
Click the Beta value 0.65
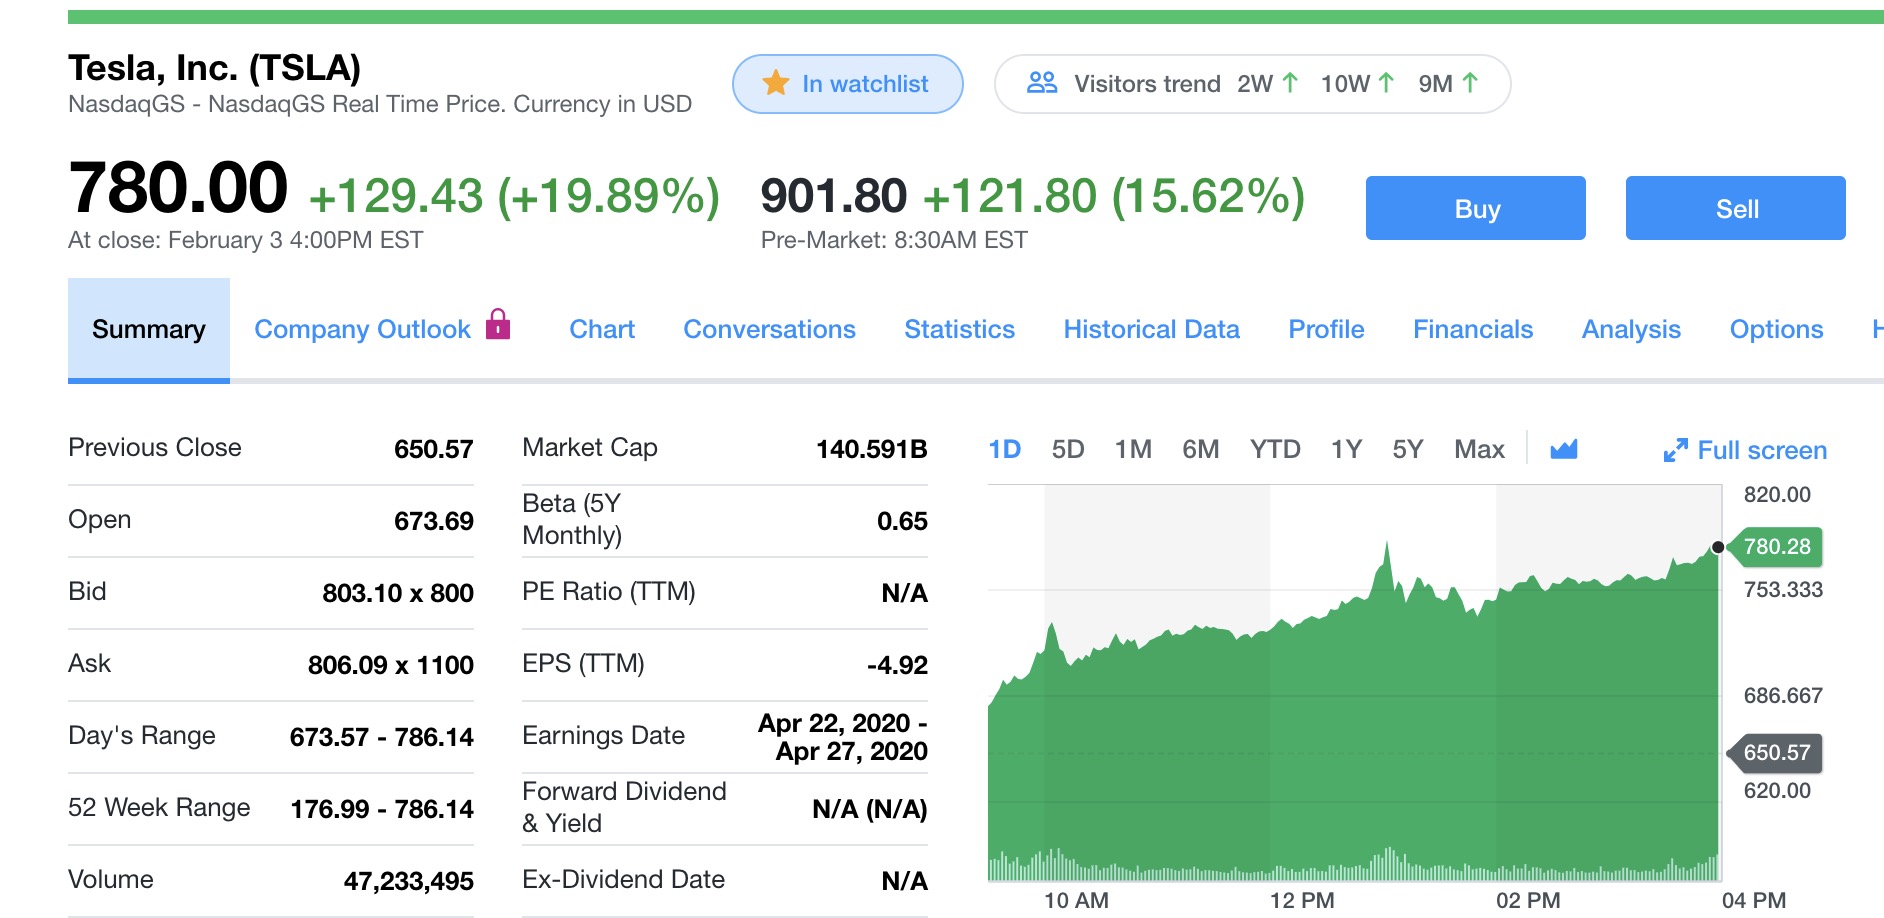(902, 521)
